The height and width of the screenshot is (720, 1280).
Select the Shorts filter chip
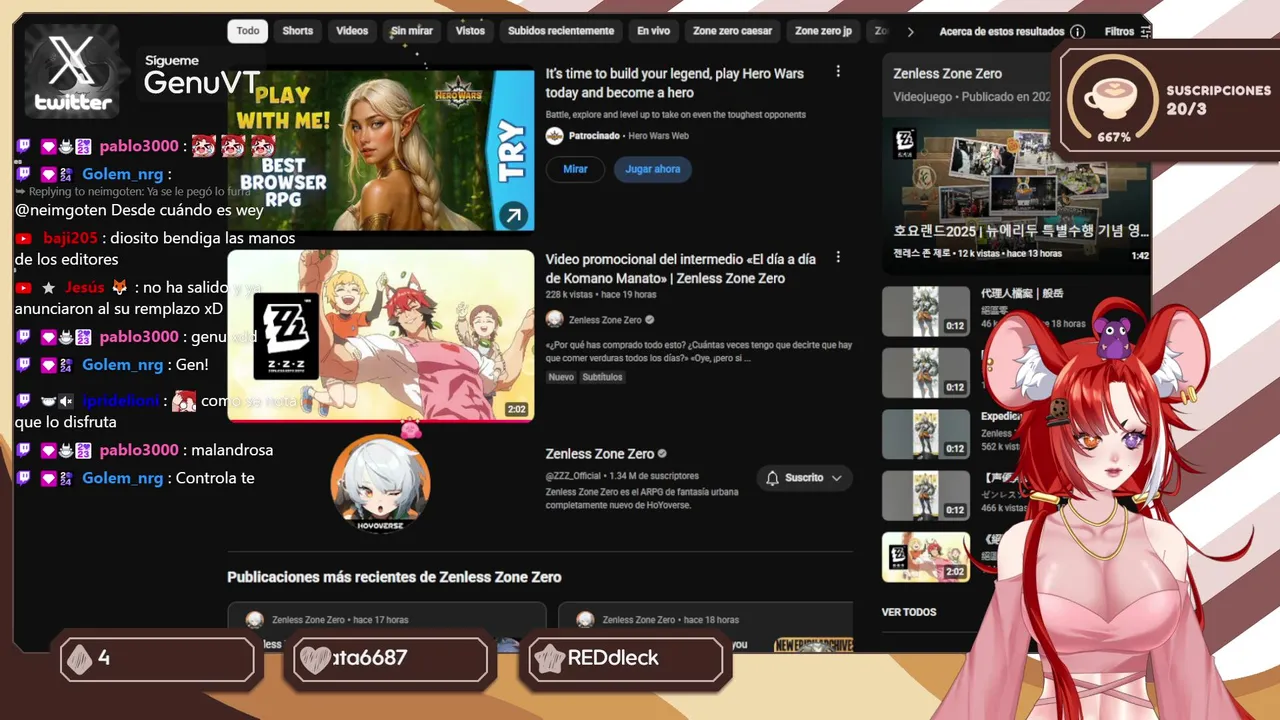(x=298, y=31)
